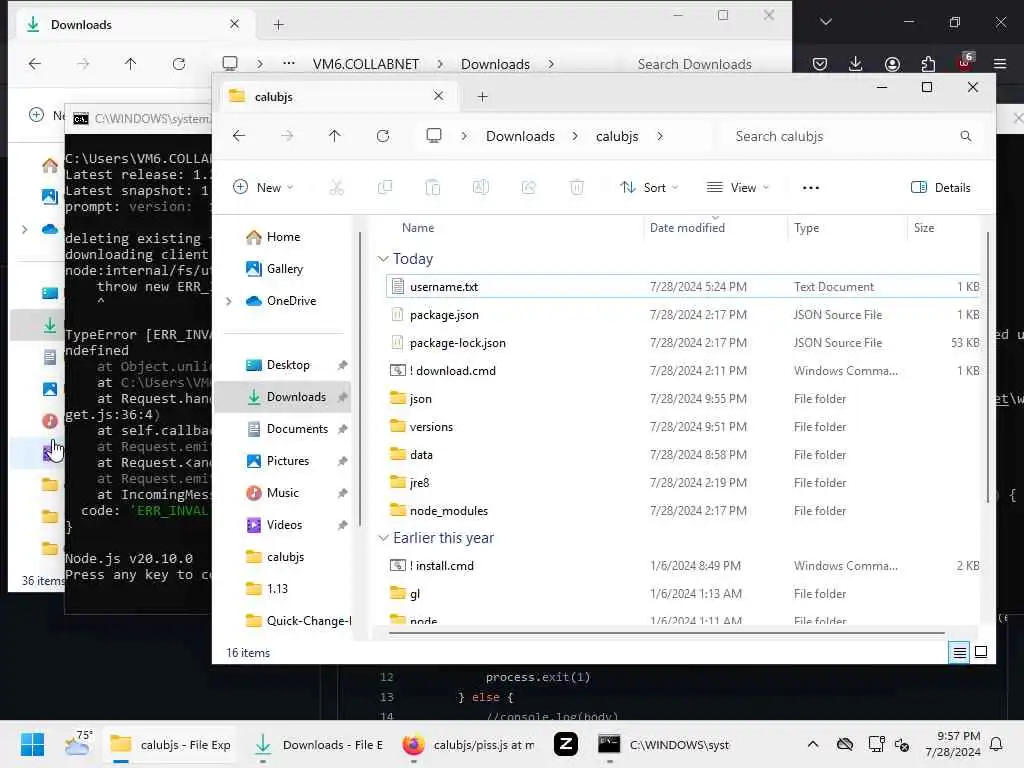This screenshot has height=768, width=1024.
Task: Open Quick-Change folder in navigation pane
Action: tap(298, 620)
